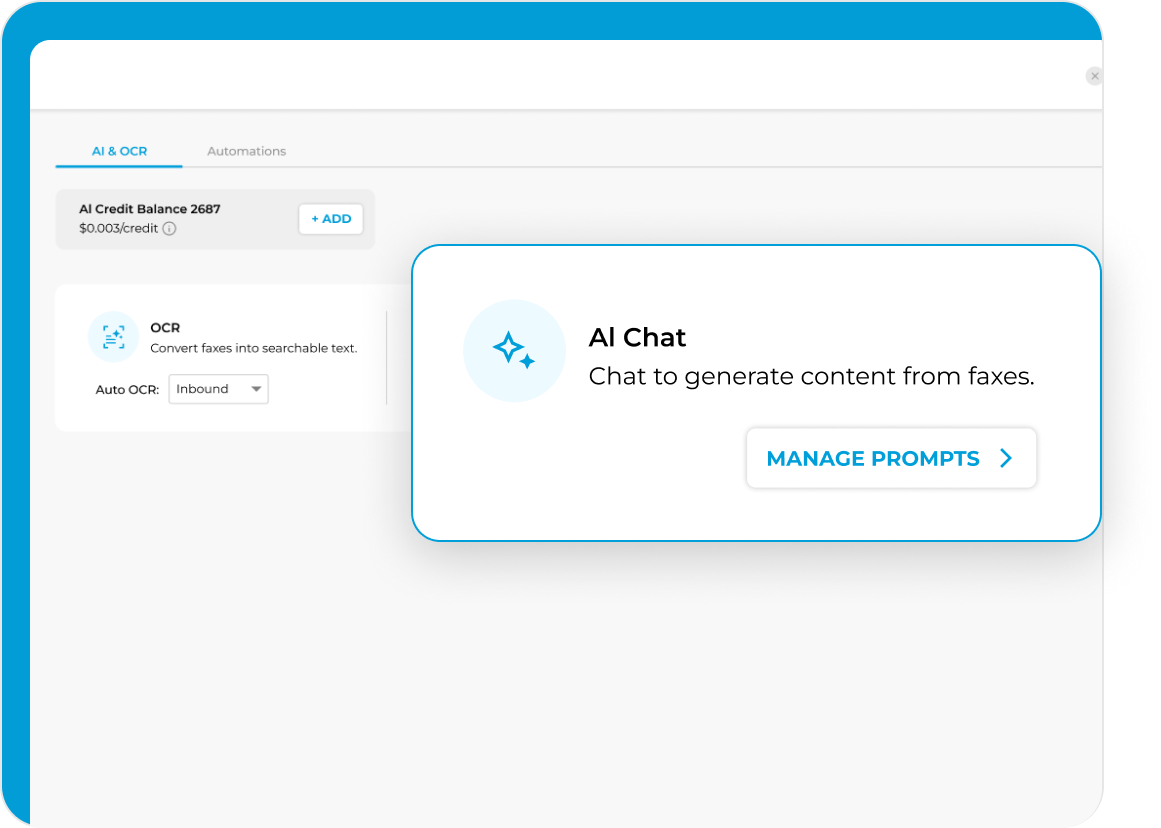The height and width of the screenshot is (828, 1161).
Task: Click the MANAGE PROMPTS button
Action: click(x=890, y=458)
